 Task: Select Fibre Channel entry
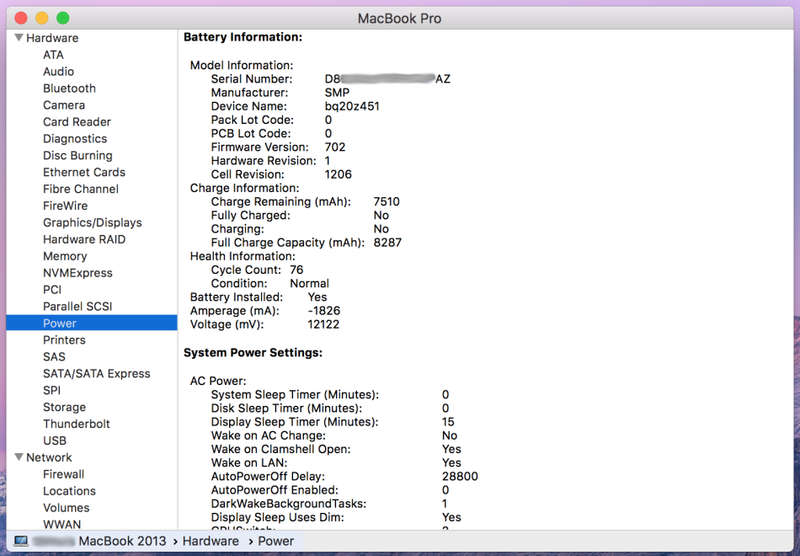[x=81, y=189]
